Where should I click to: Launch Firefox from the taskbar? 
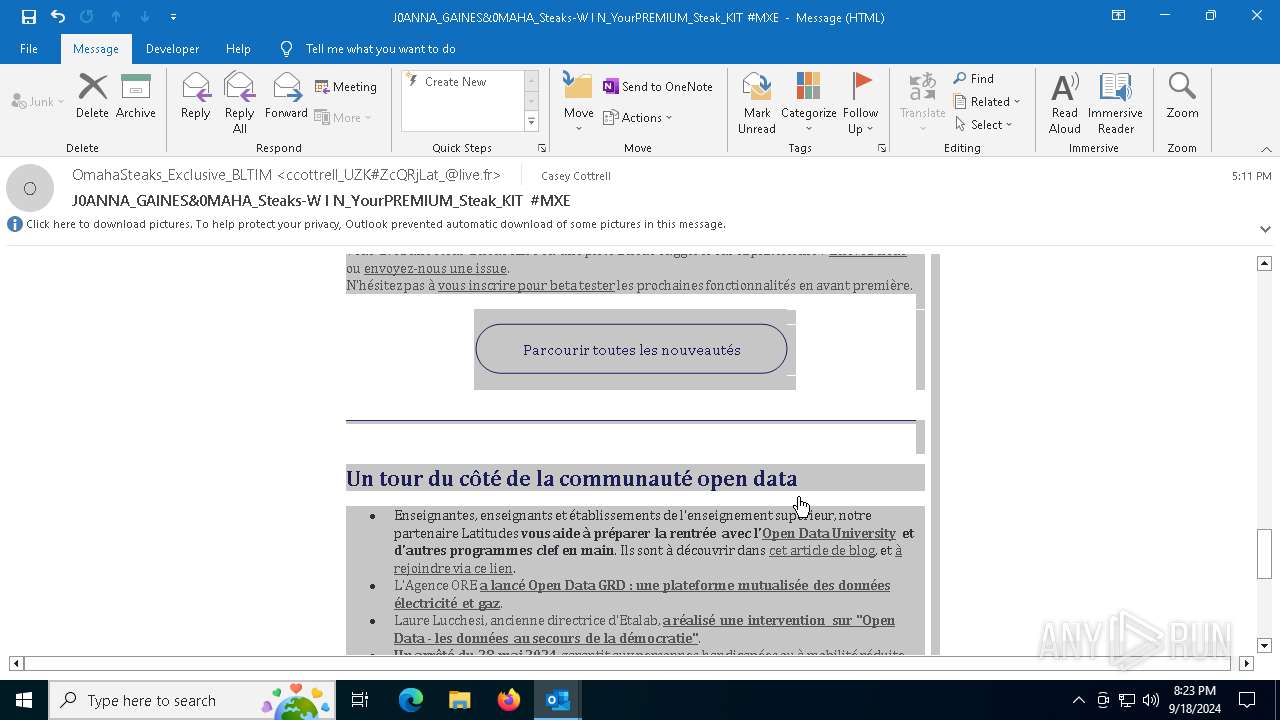[509, 700]
